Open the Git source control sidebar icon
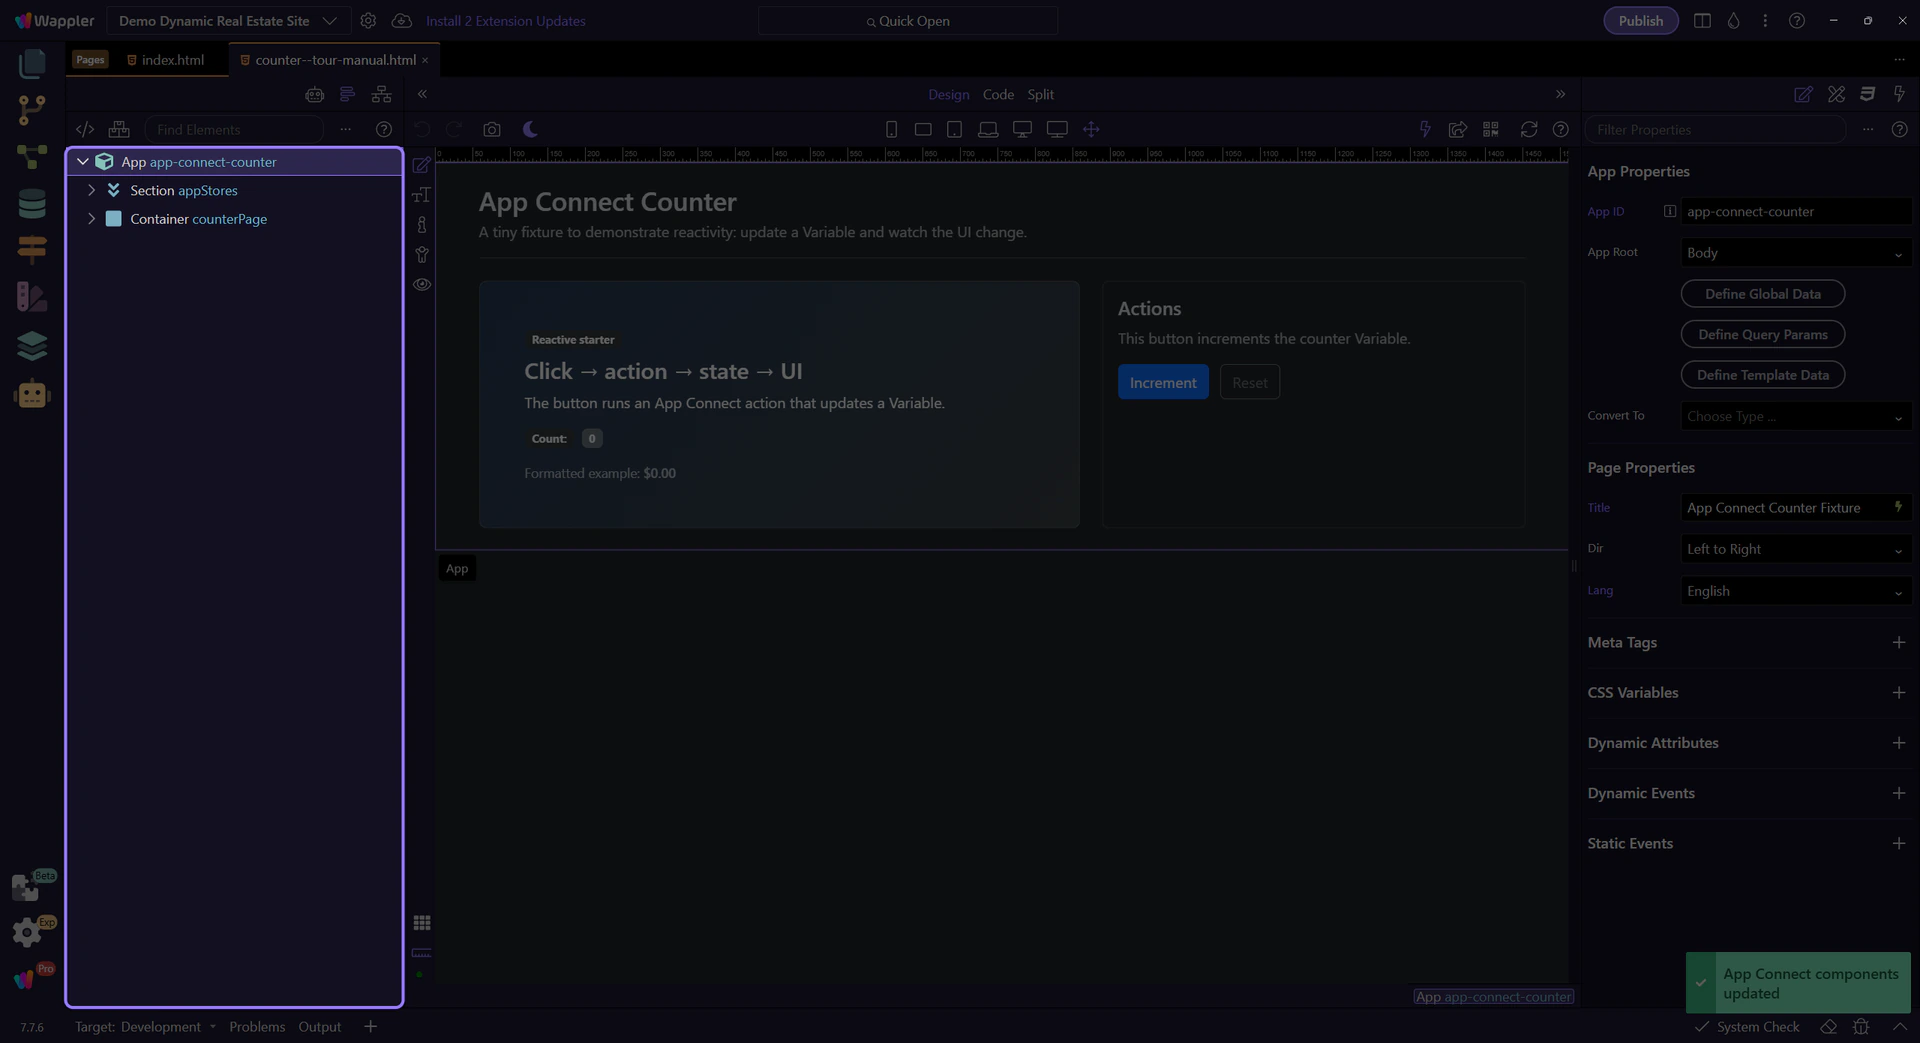This screenshot has width=1920, height=1043. (31, 109)
